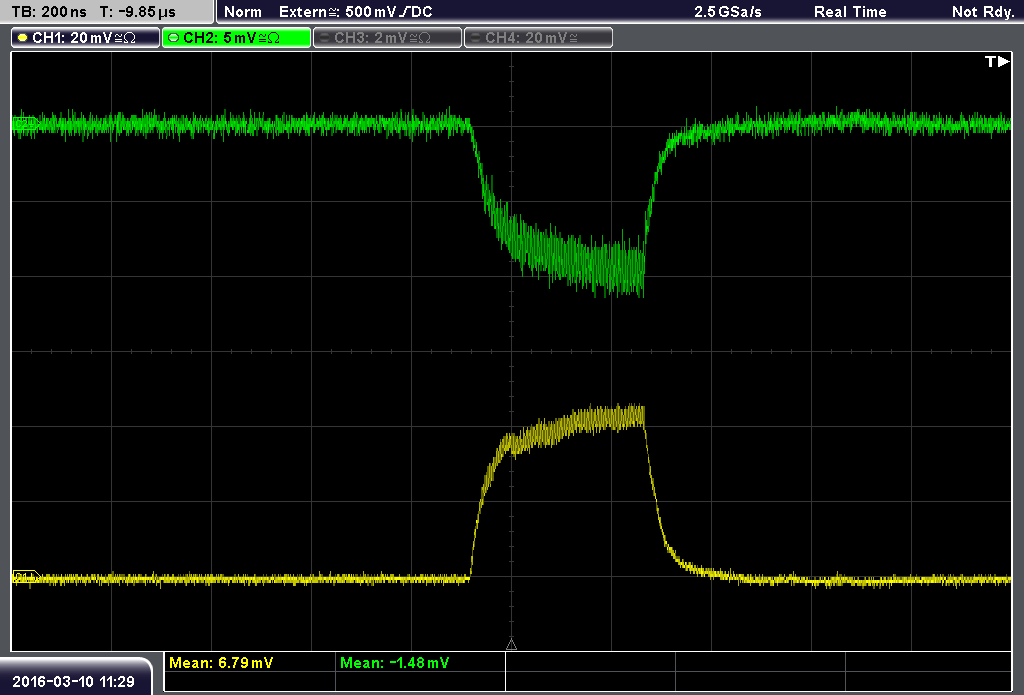Screen dimensions: 1024x695
Task: Click the trigger T arrow marker at top right
Action: (x=997, y=61)
